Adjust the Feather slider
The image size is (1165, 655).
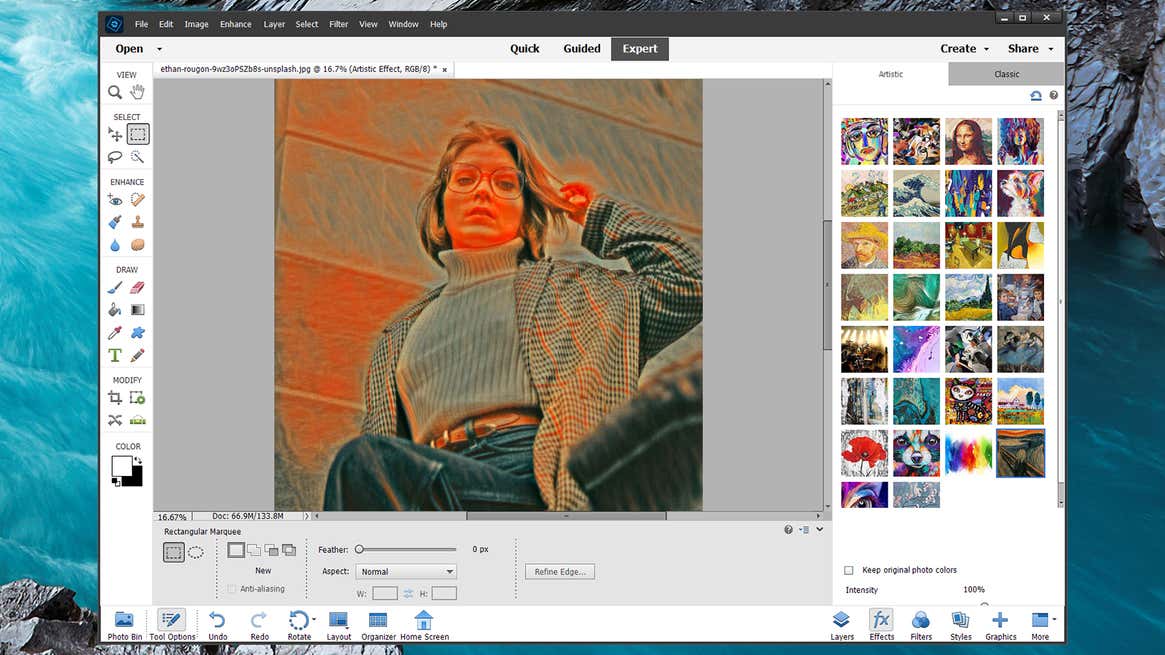pos(360,550)
